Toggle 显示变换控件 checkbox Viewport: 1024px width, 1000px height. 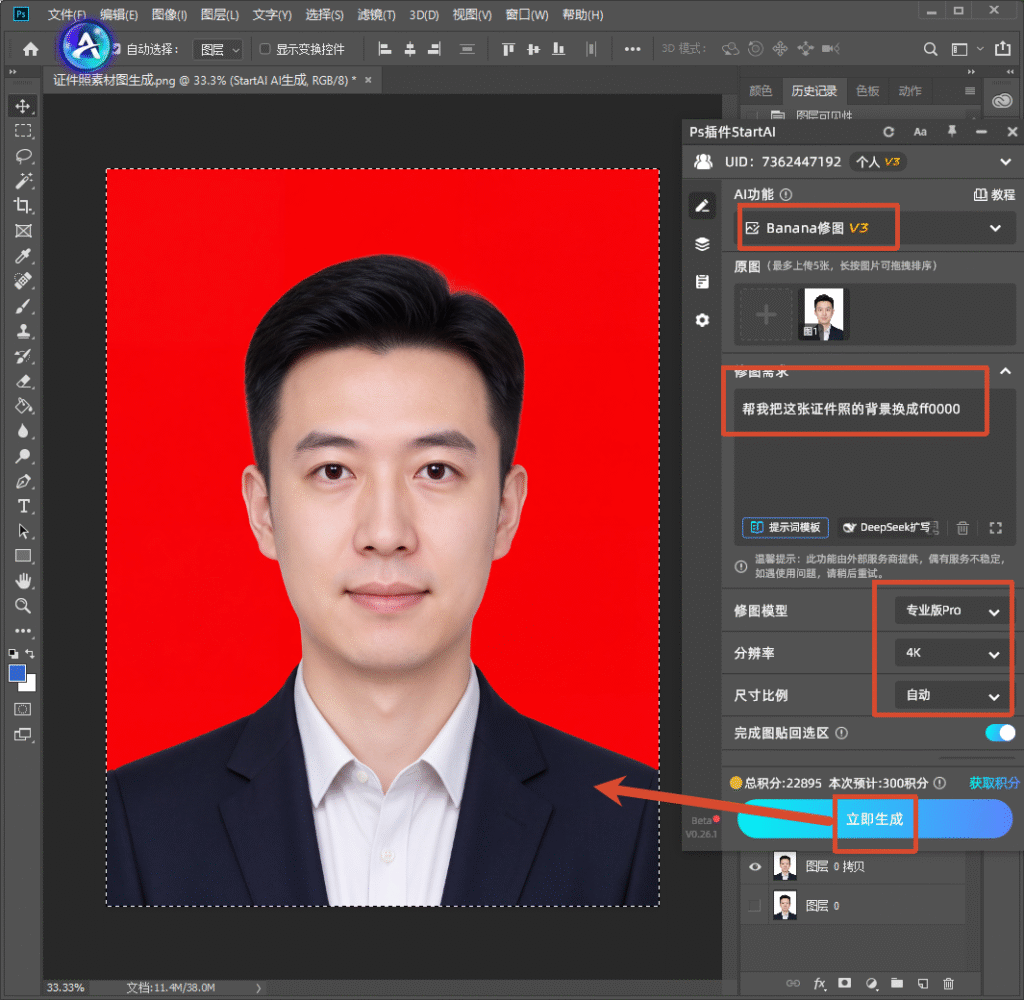(x=264, y=49)
